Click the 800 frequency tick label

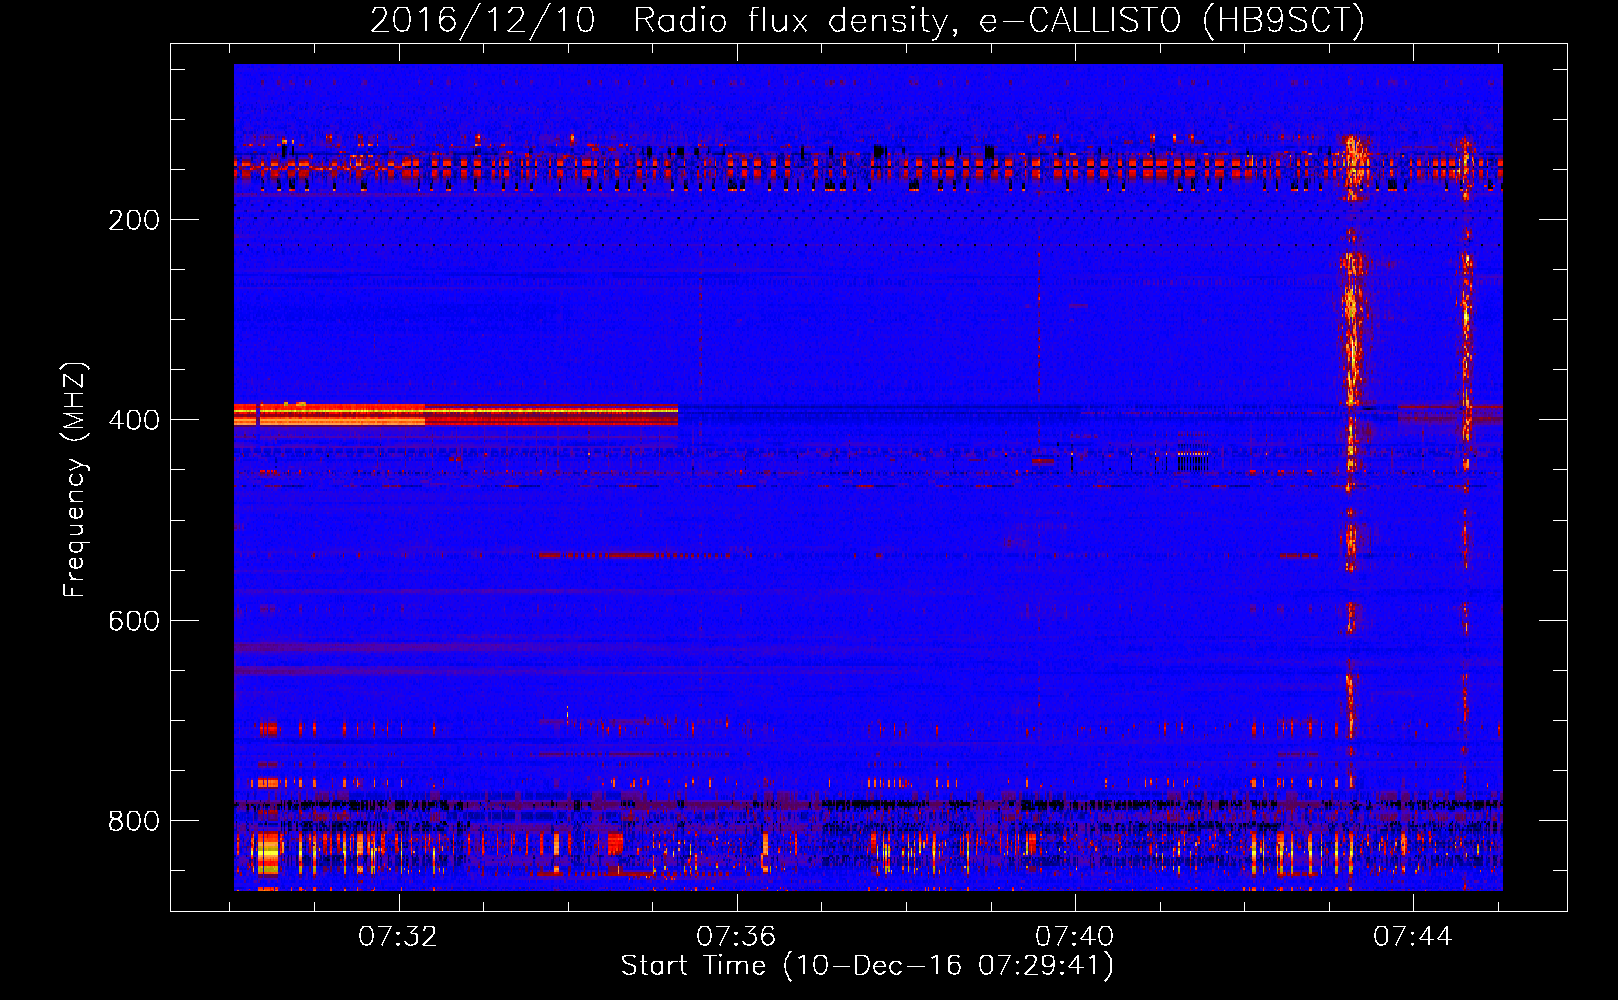134,821
